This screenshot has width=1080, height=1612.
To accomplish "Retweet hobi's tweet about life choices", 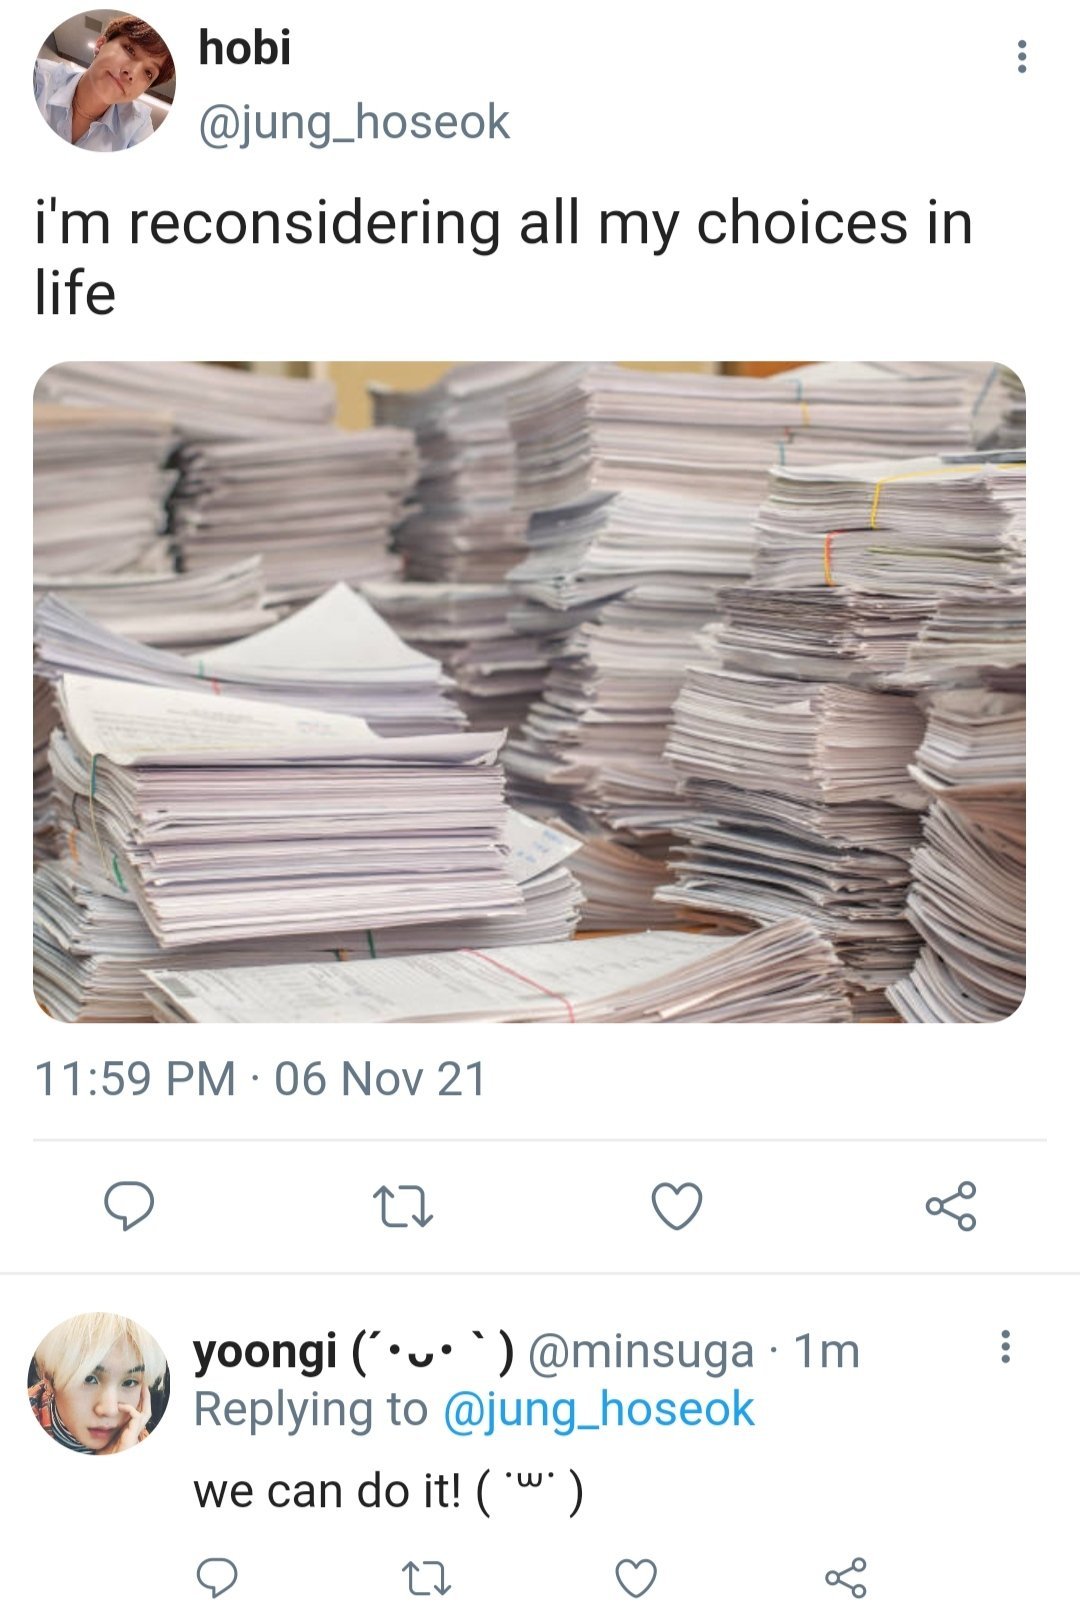I will 402,1206.
